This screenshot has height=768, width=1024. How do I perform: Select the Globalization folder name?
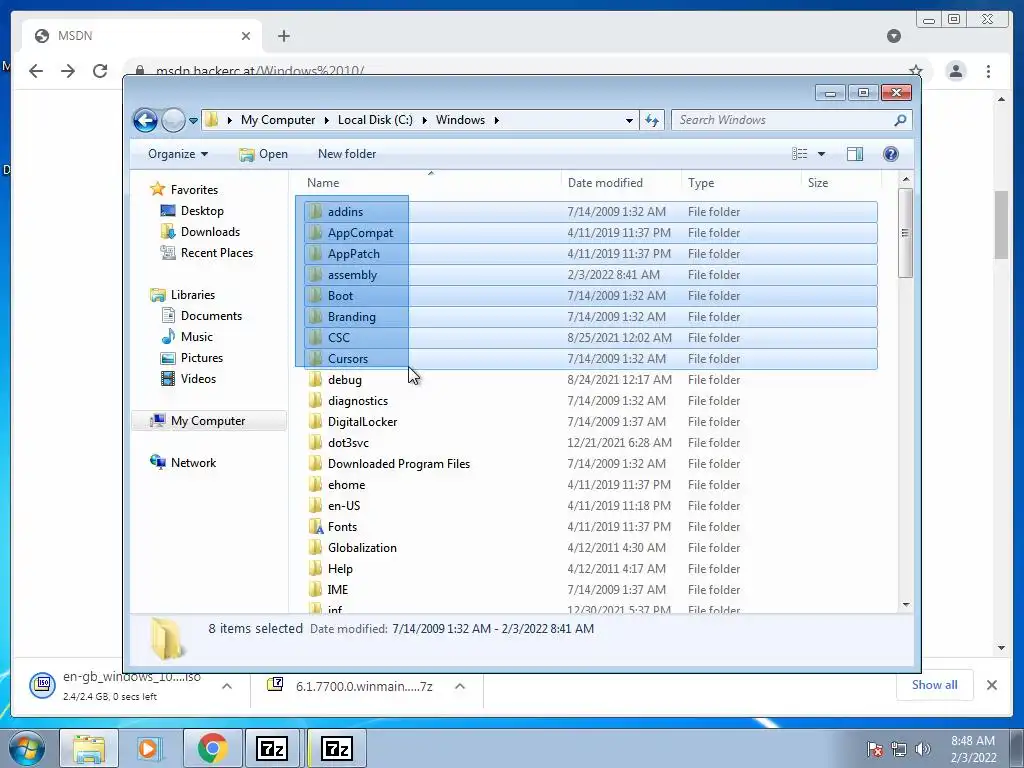click(362, 548)
